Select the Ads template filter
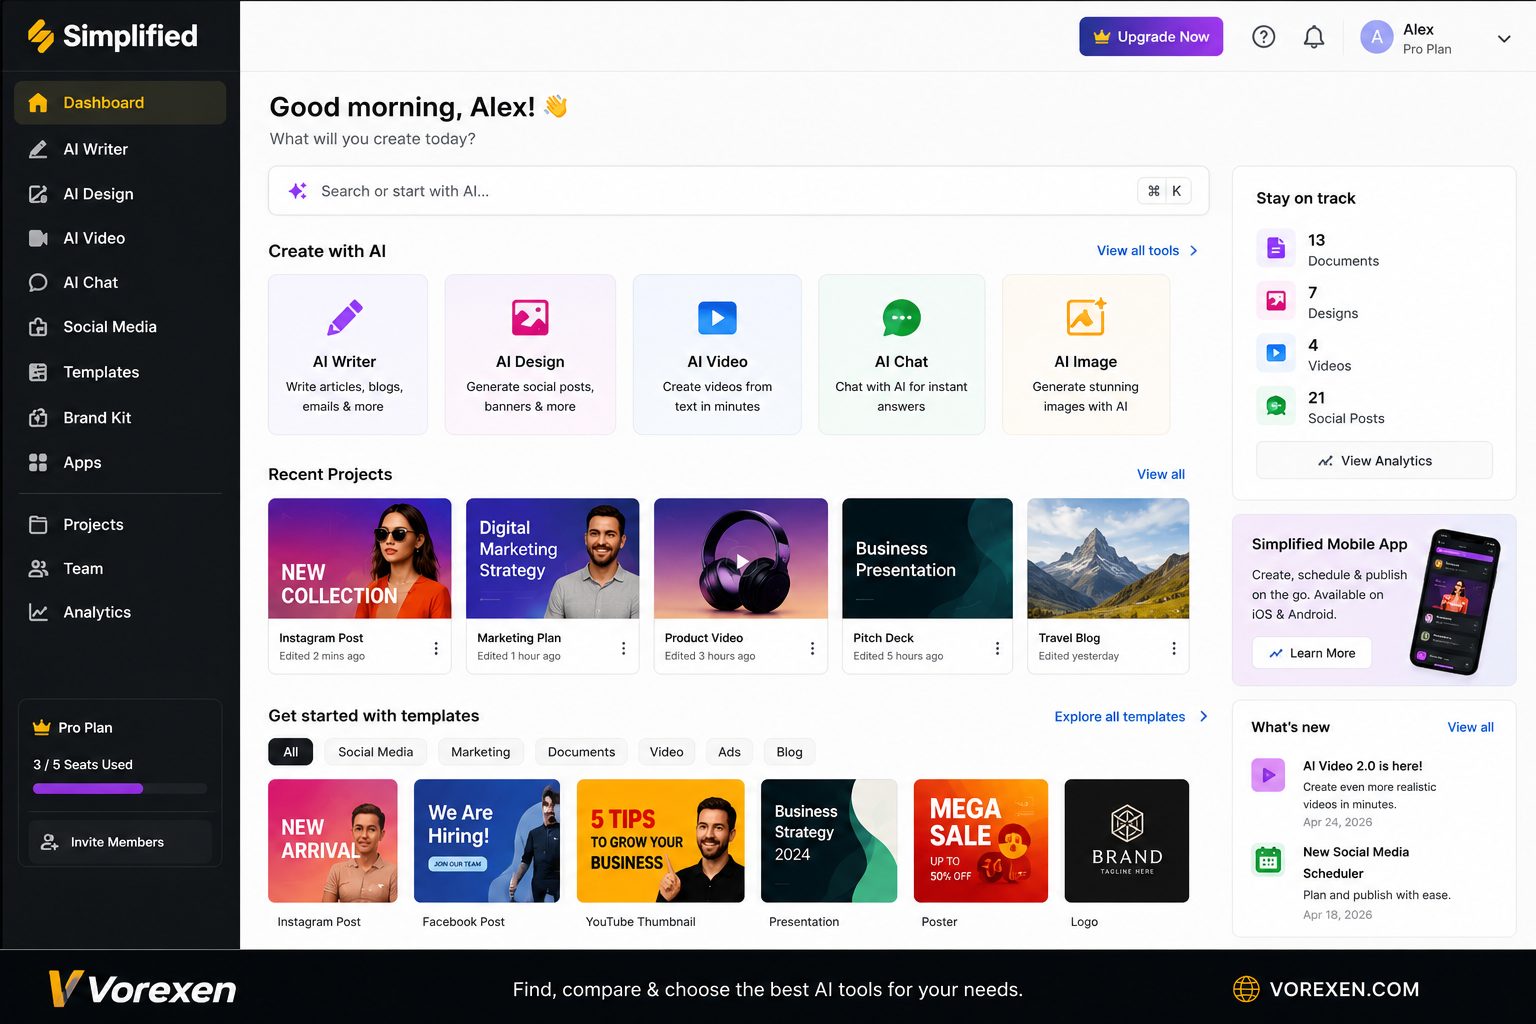Image resolution: width=1536 pixels, height=1024 pixels. [x=730, y=752]
